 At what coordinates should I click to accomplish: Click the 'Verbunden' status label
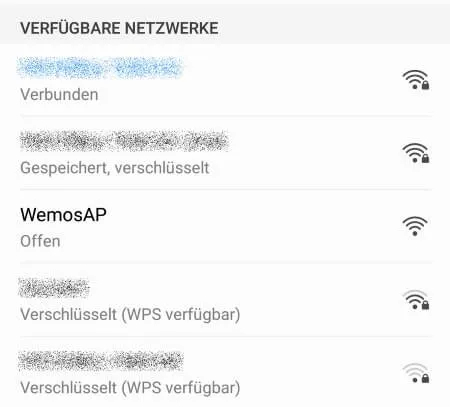(59, 94)
